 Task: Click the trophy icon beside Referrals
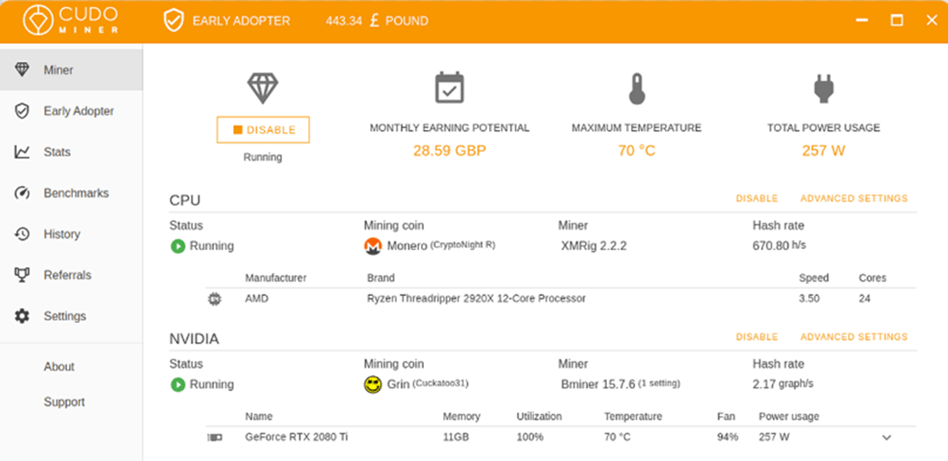(x=22, y=275)
